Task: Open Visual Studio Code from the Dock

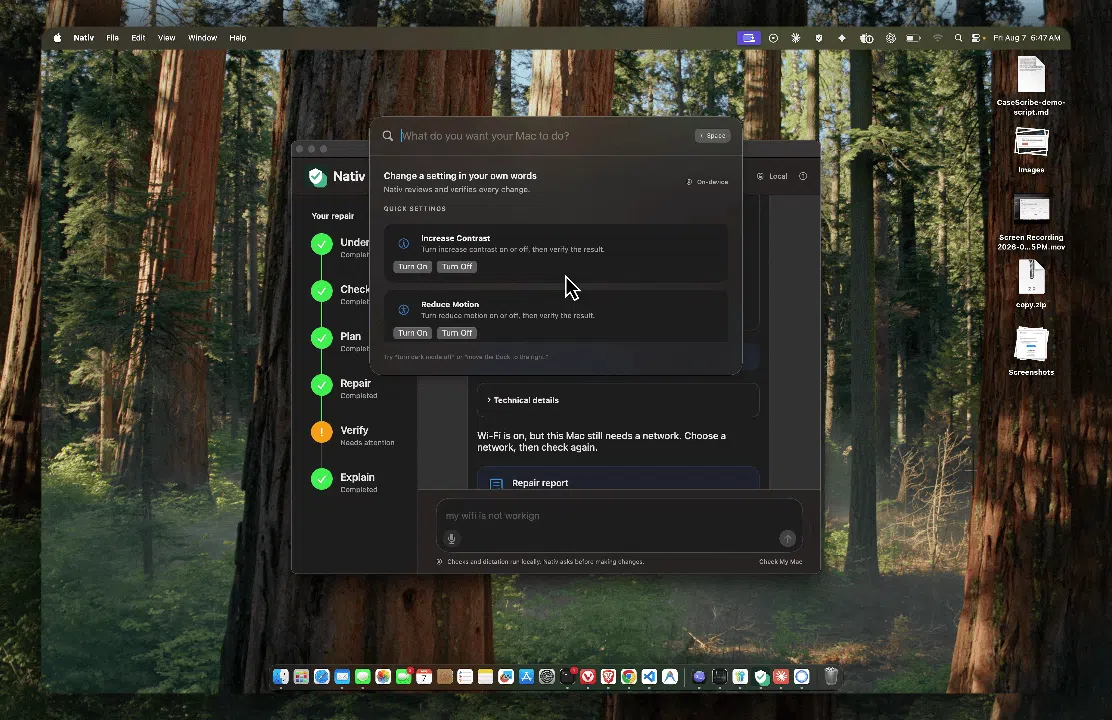Action: (650, 677)
